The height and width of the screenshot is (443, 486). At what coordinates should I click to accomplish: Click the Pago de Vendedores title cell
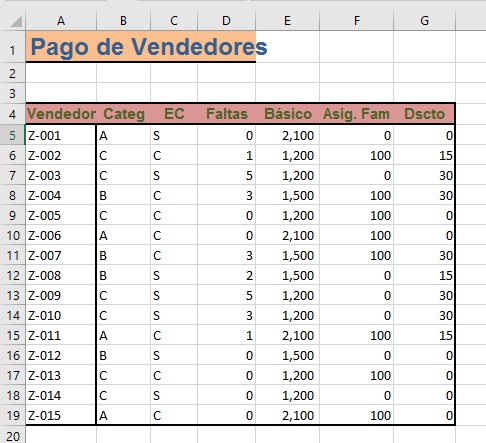[141, 47]
